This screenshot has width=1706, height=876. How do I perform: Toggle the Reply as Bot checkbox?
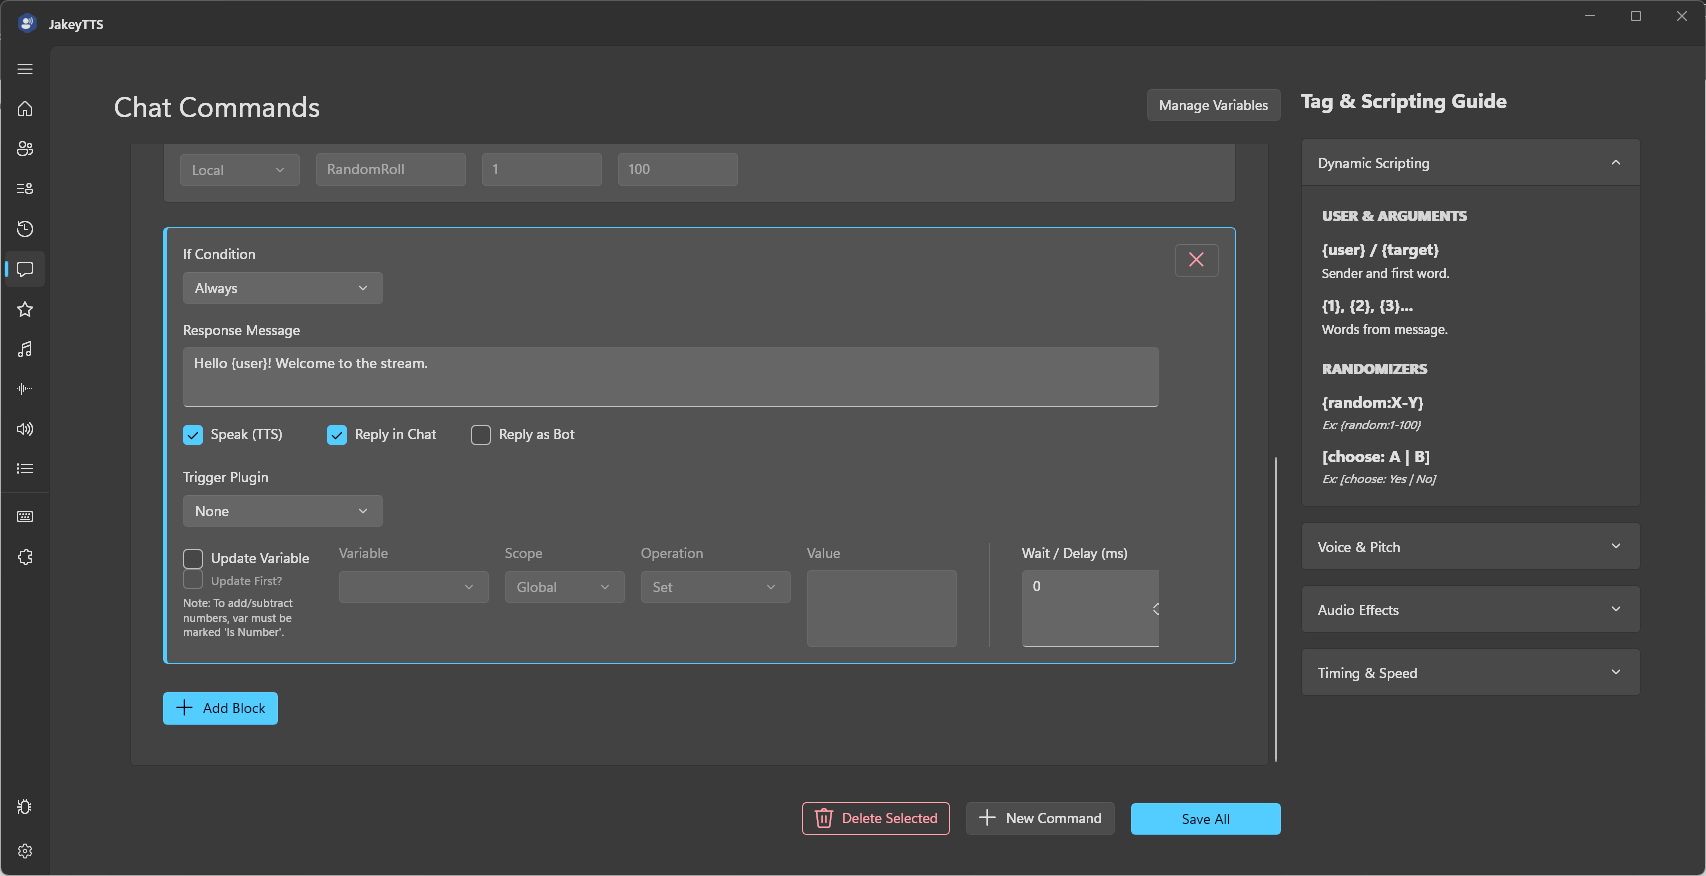tap(481, 435)
